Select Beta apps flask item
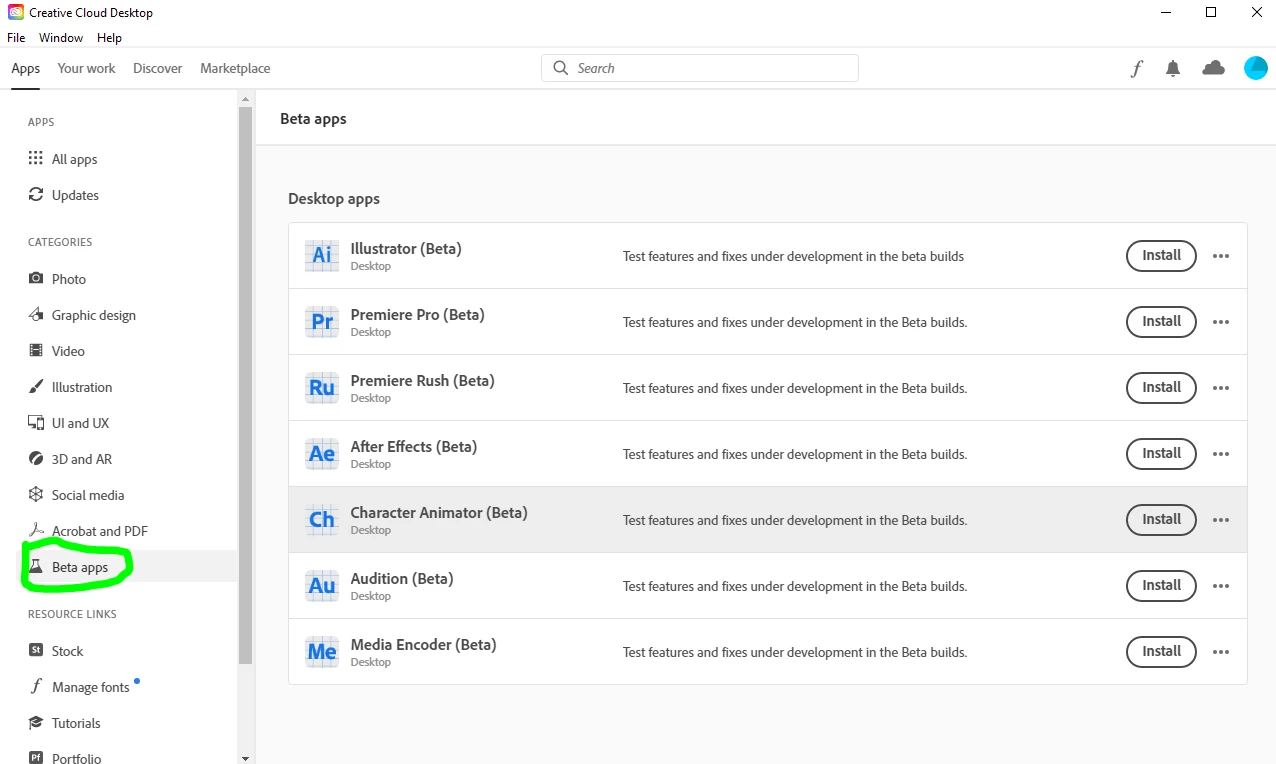Screen dimensions: 1276x764 tap(68, 567)
